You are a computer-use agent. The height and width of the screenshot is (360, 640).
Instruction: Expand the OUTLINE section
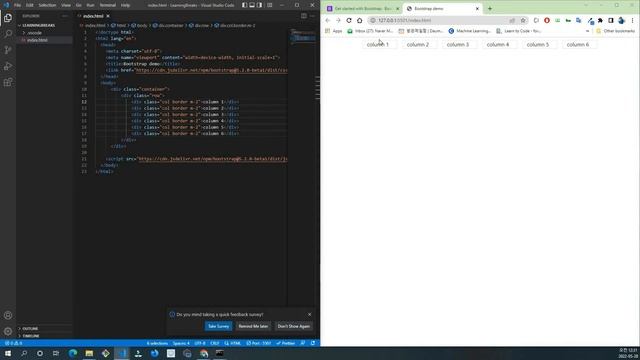(x=30, y=329)
